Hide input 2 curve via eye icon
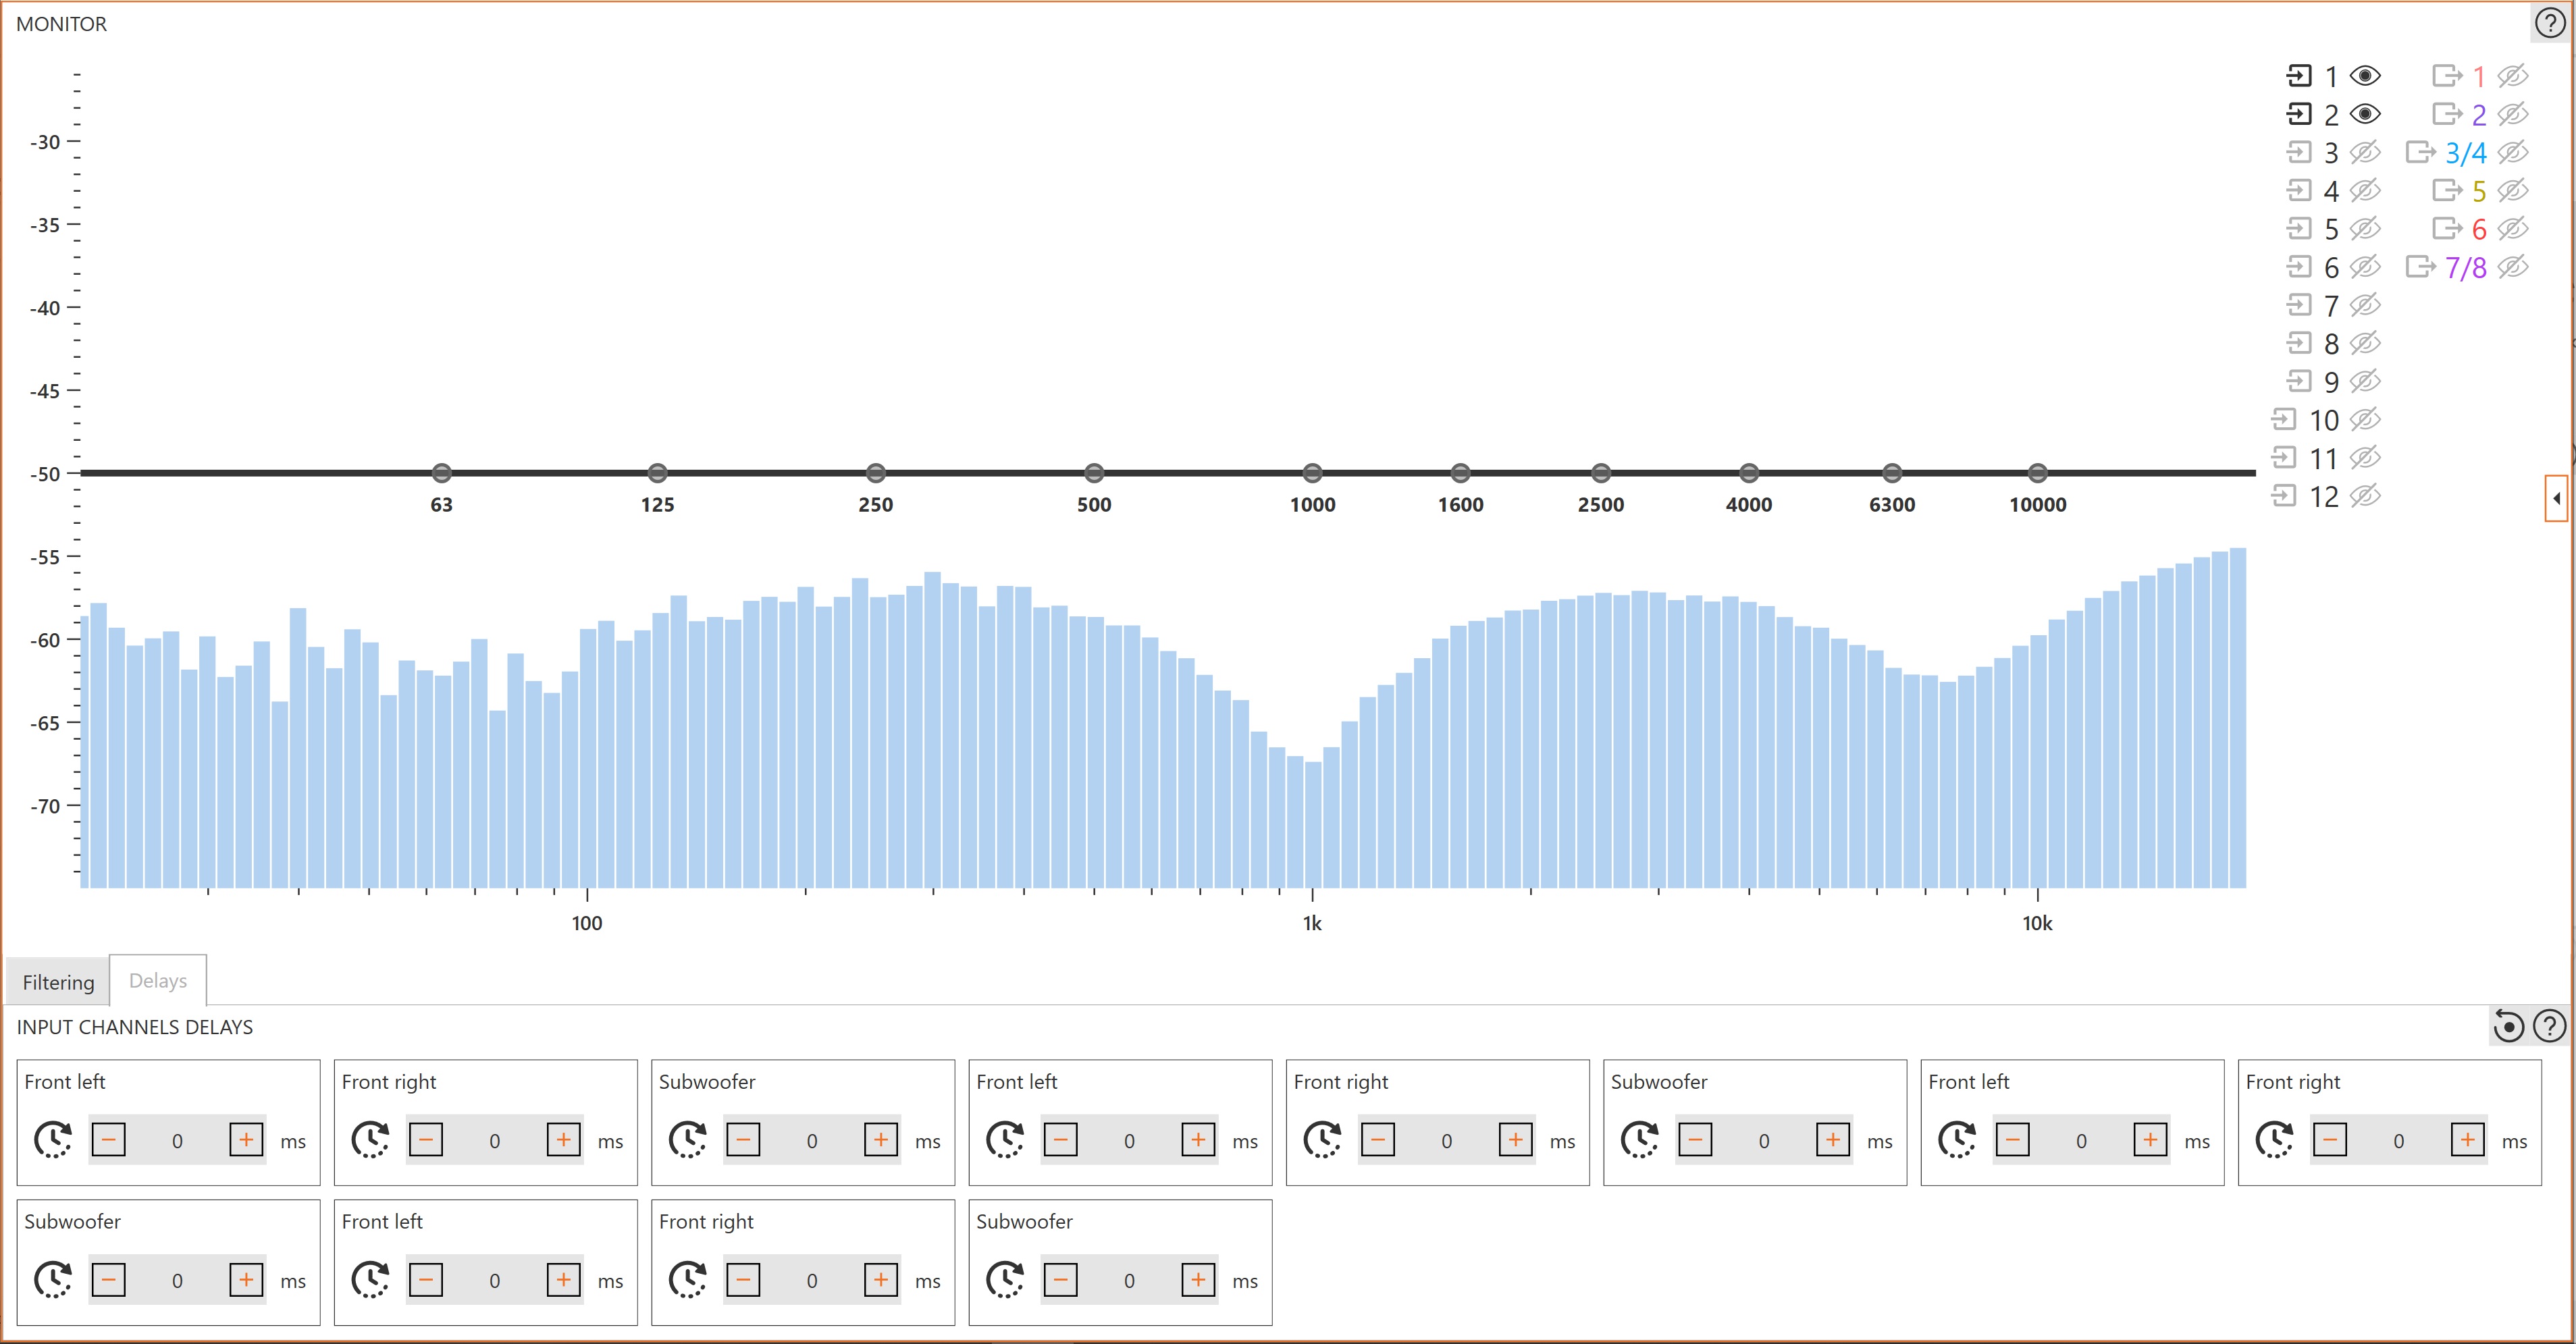The height and width of the screenshot is (1344, 2576). (2365, 114)
